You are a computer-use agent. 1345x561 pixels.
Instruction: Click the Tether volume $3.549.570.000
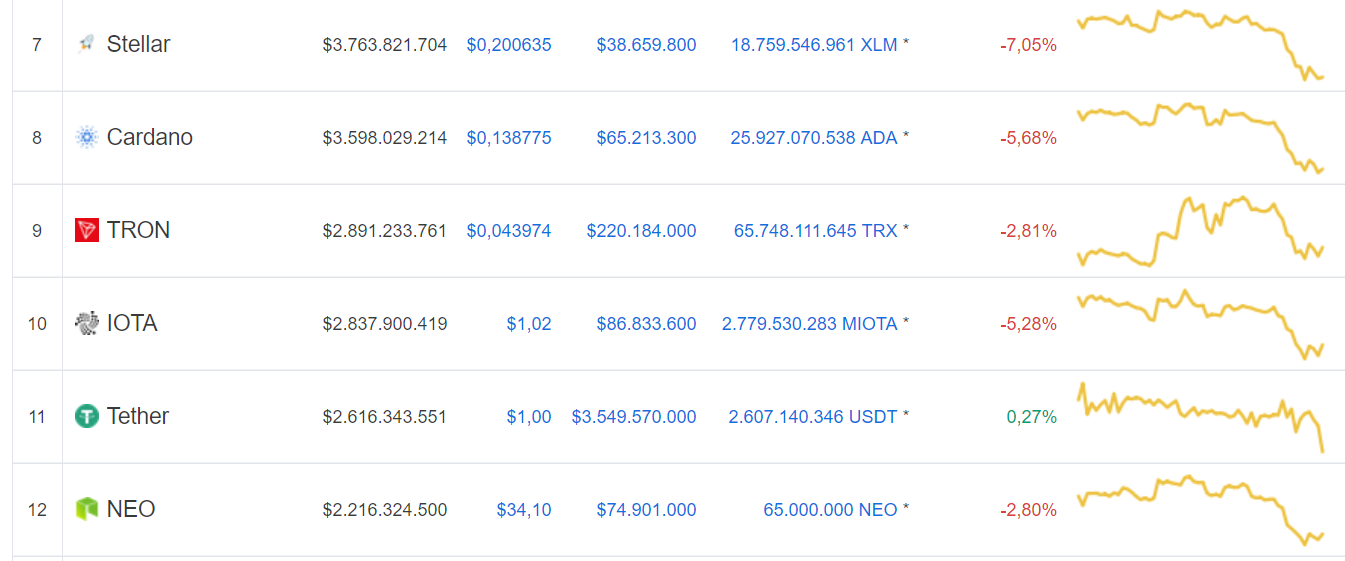(x=634, y=416)
